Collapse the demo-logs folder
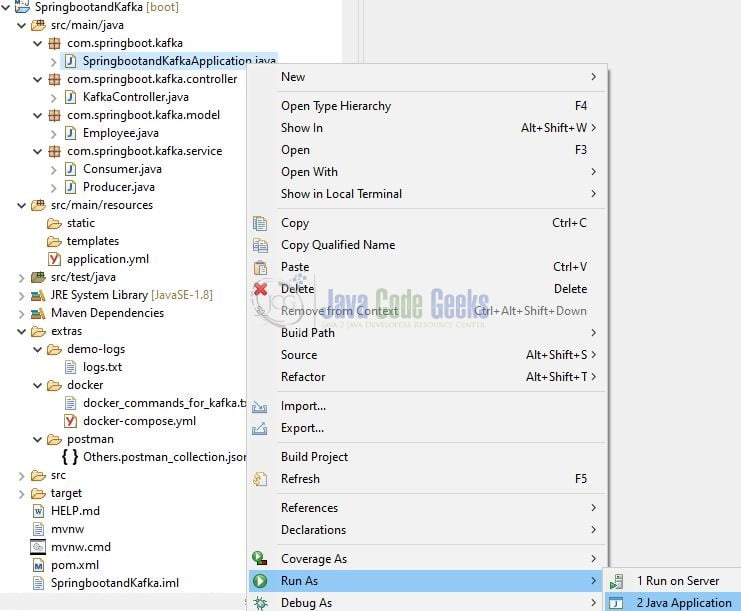The width and height of the screenshot is (741, 611). [37, 350]
